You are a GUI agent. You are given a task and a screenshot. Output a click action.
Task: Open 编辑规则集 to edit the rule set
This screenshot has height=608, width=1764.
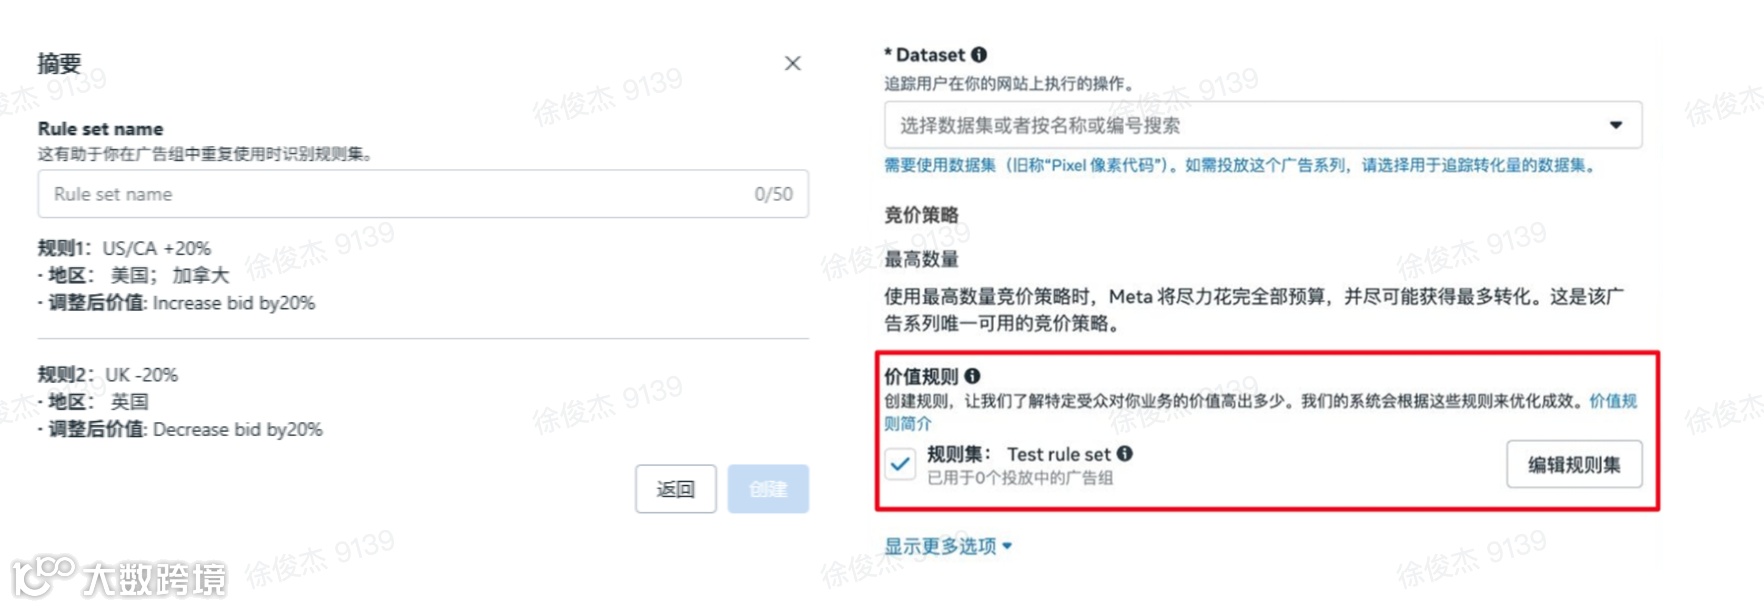click(1574, 464)
